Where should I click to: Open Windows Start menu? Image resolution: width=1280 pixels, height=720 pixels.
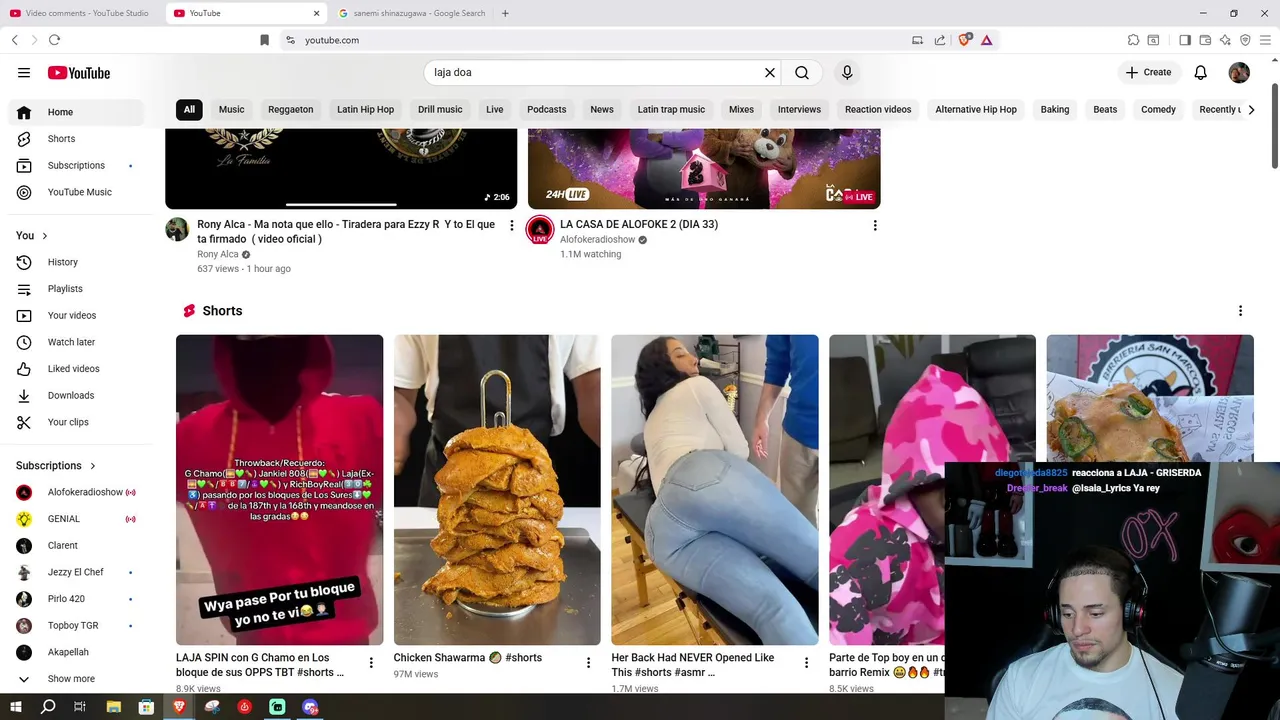[x=16, y=707]
